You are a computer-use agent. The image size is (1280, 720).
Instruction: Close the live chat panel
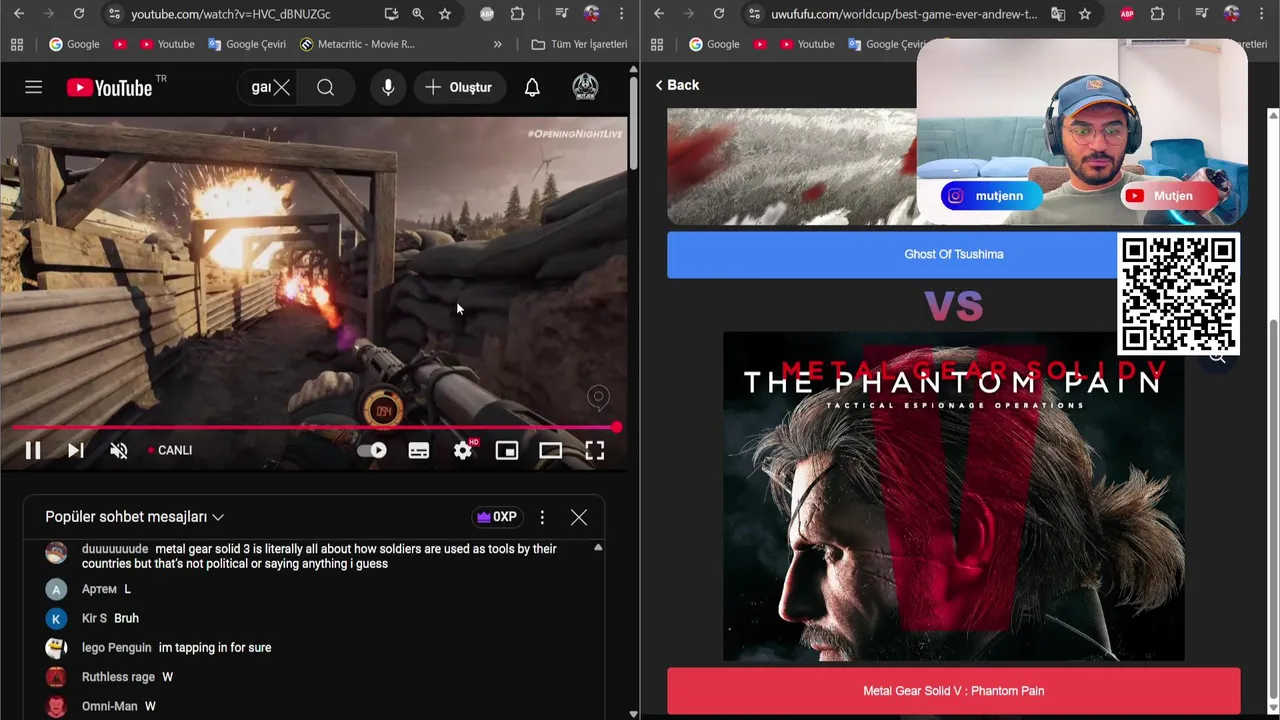click(x=579, y=517)
